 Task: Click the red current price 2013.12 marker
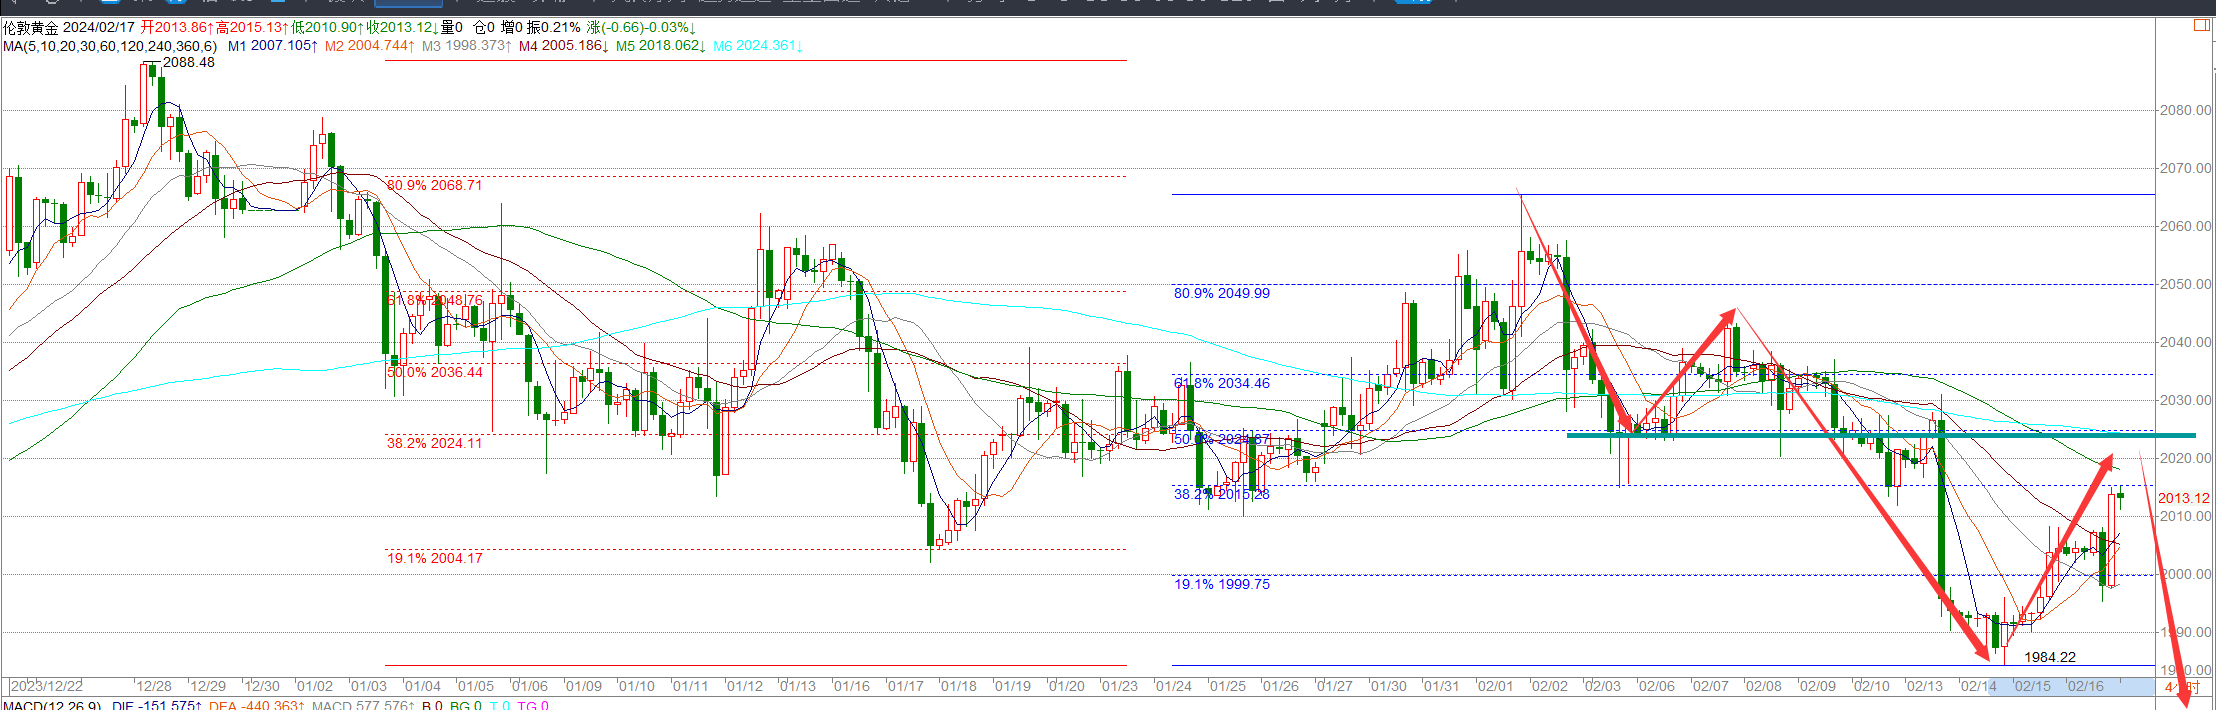click(2184, 498)
